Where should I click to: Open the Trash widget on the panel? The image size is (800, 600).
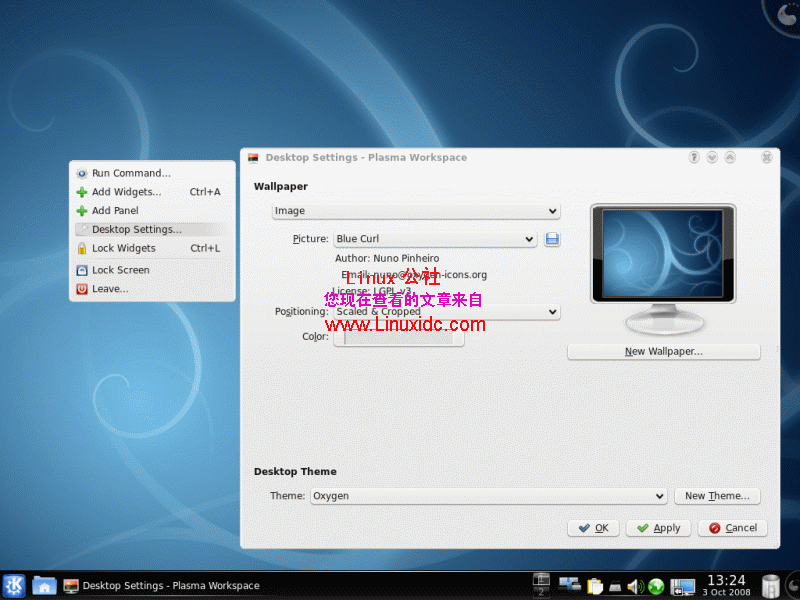769,585
